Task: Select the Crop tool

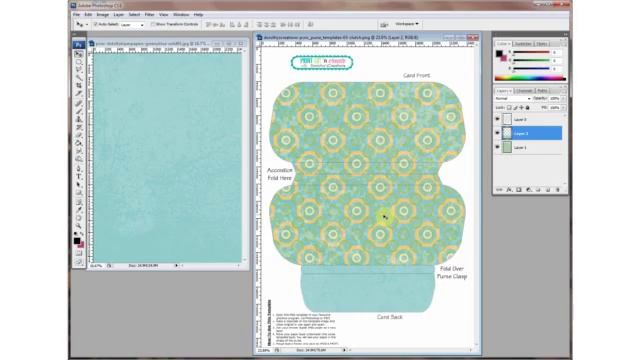Action: (x=79, y=86)
